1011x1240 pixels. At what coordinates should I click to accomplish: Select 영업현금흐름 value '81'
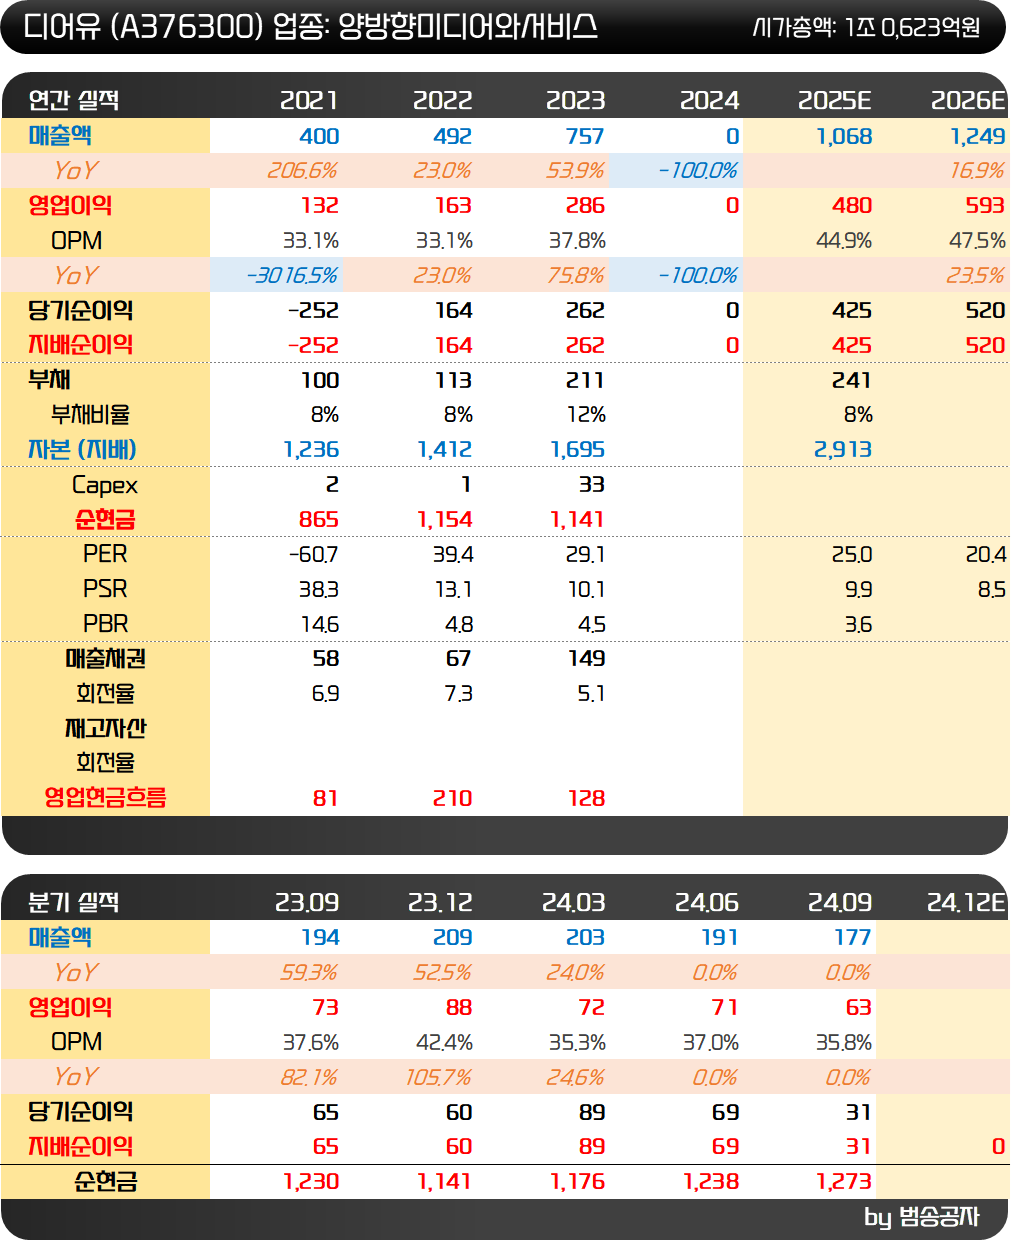(326, 799)
